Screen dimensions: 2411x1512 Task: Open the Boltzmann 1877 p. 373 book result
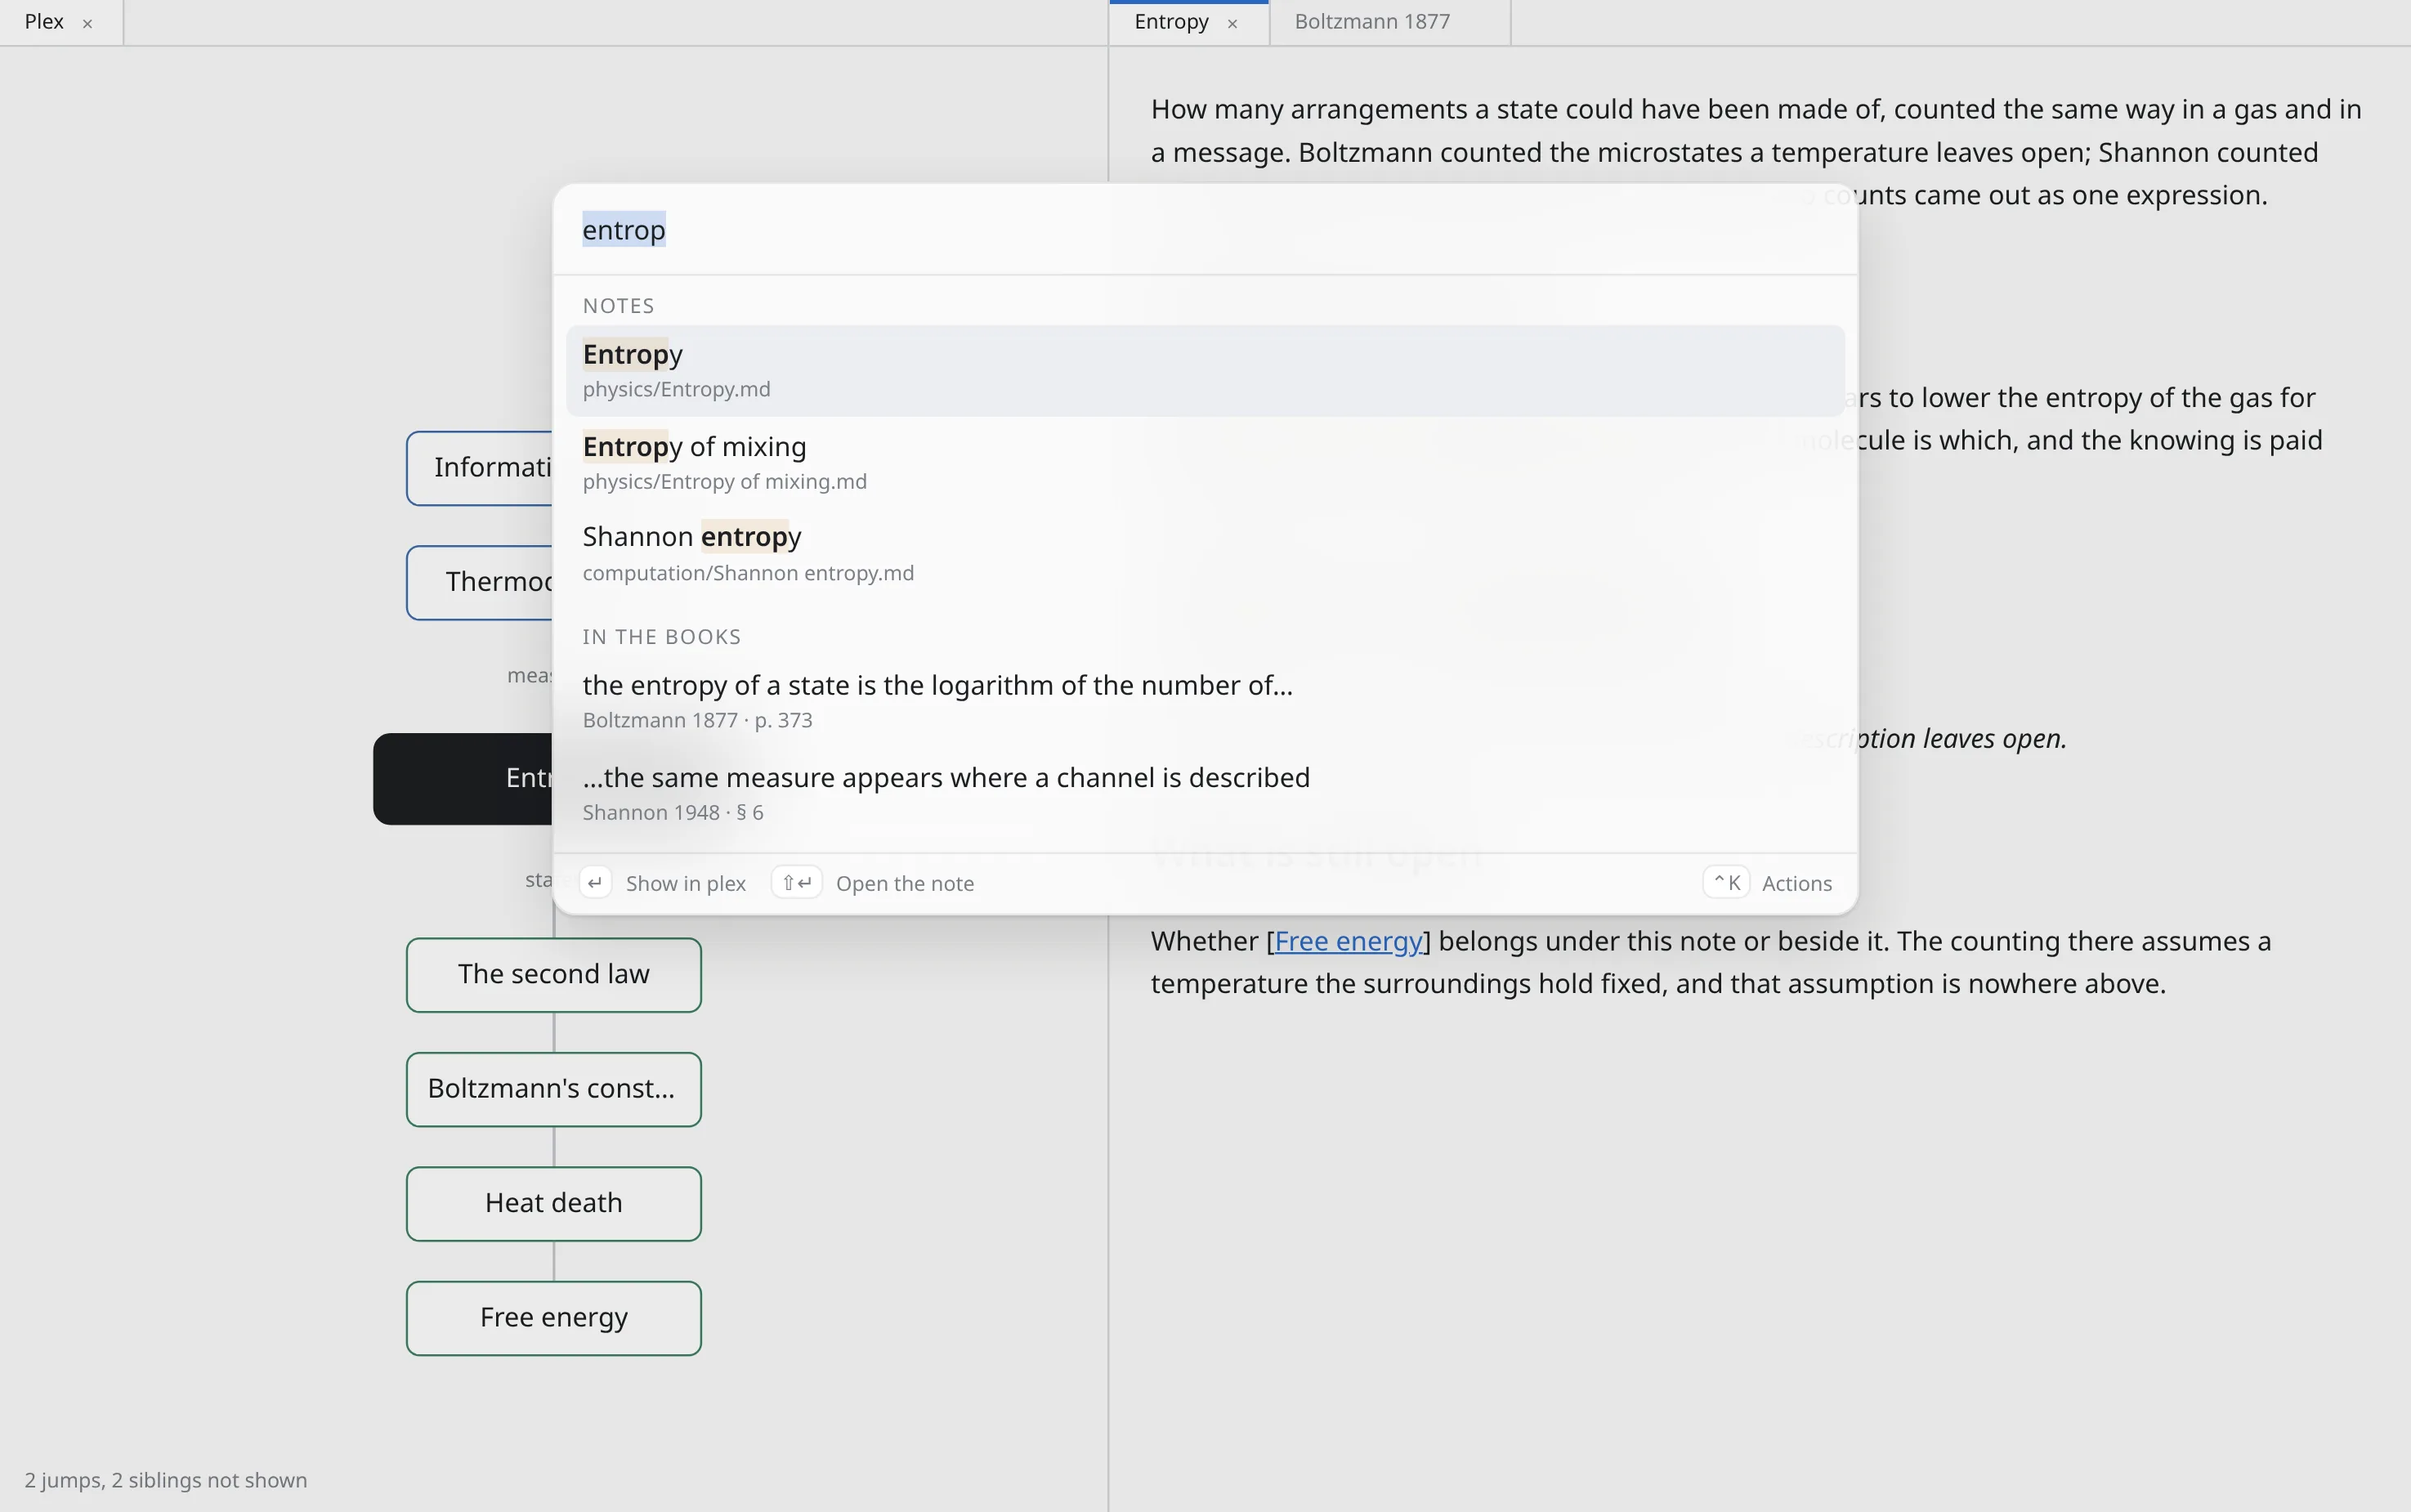(1205, 701)
